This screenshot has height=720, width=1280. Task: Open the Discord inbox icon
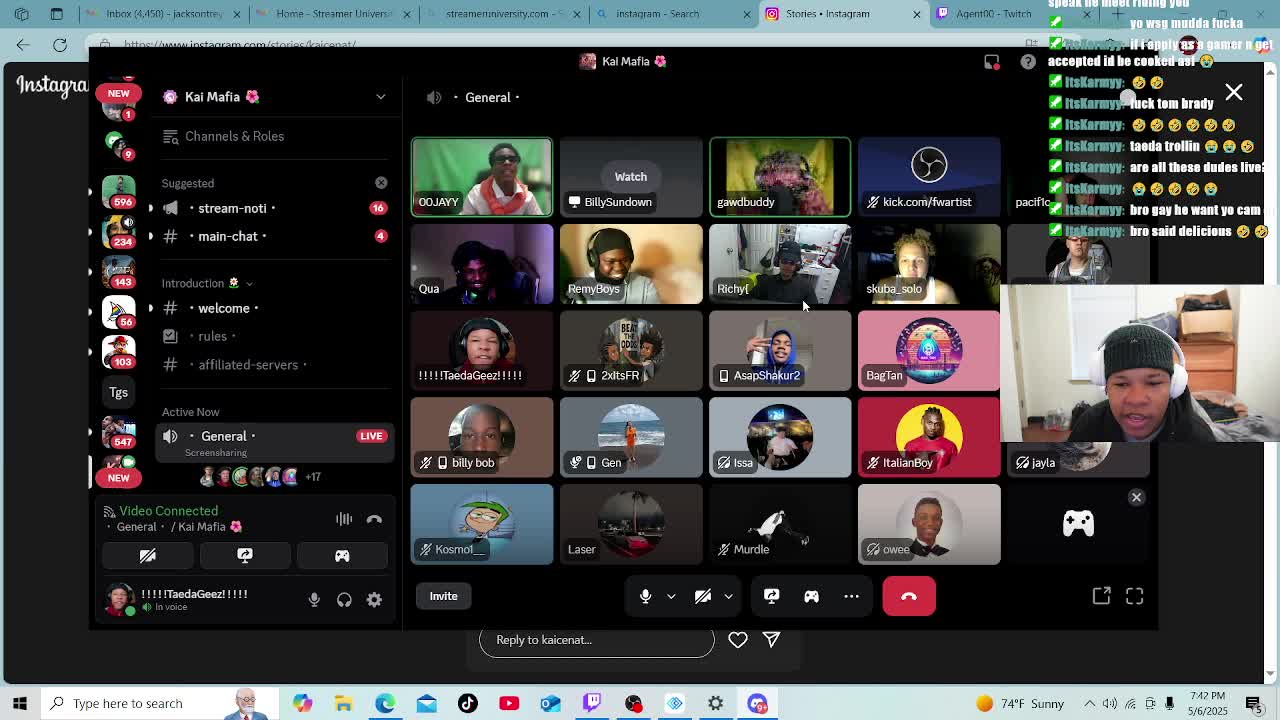[x=992, y=62]
